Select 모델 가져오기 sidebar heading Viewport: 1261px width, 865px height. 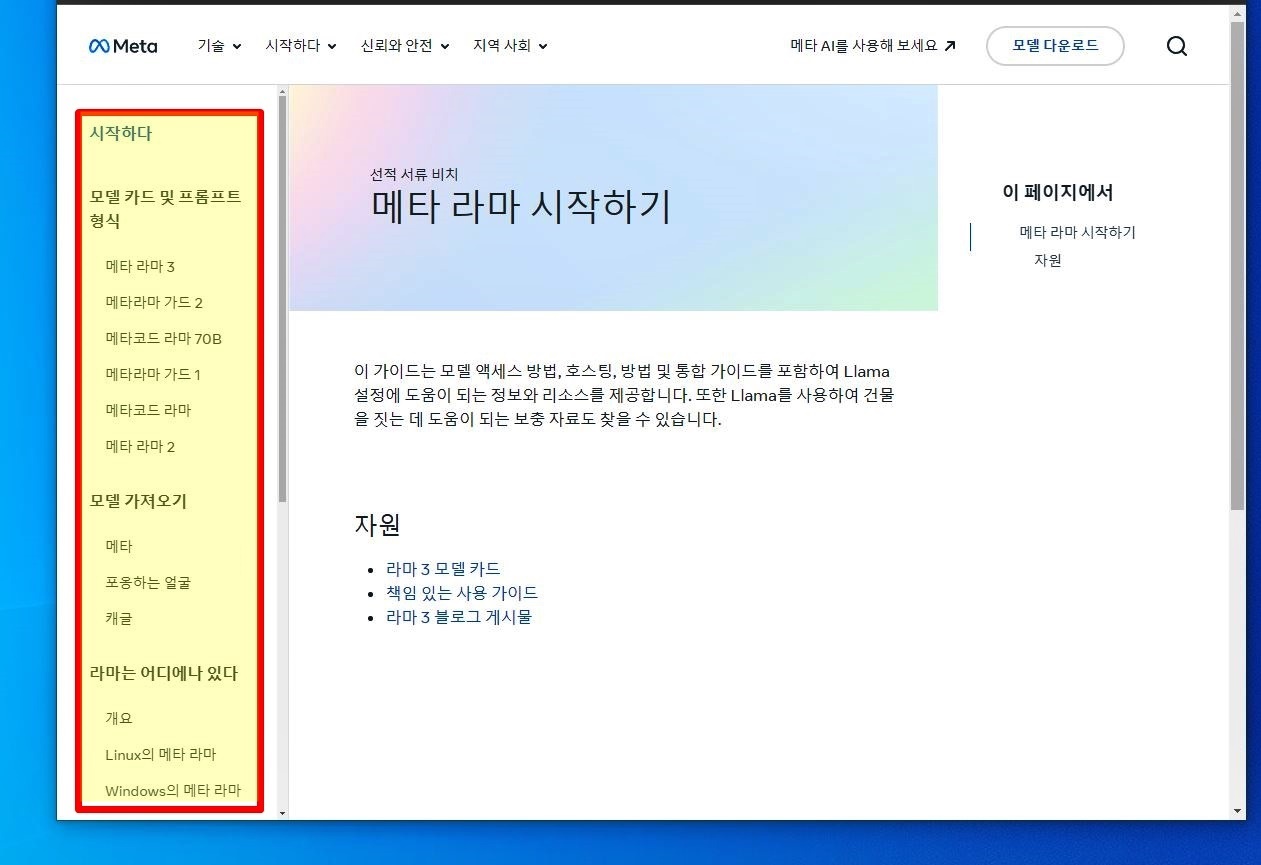click(138, 501)
